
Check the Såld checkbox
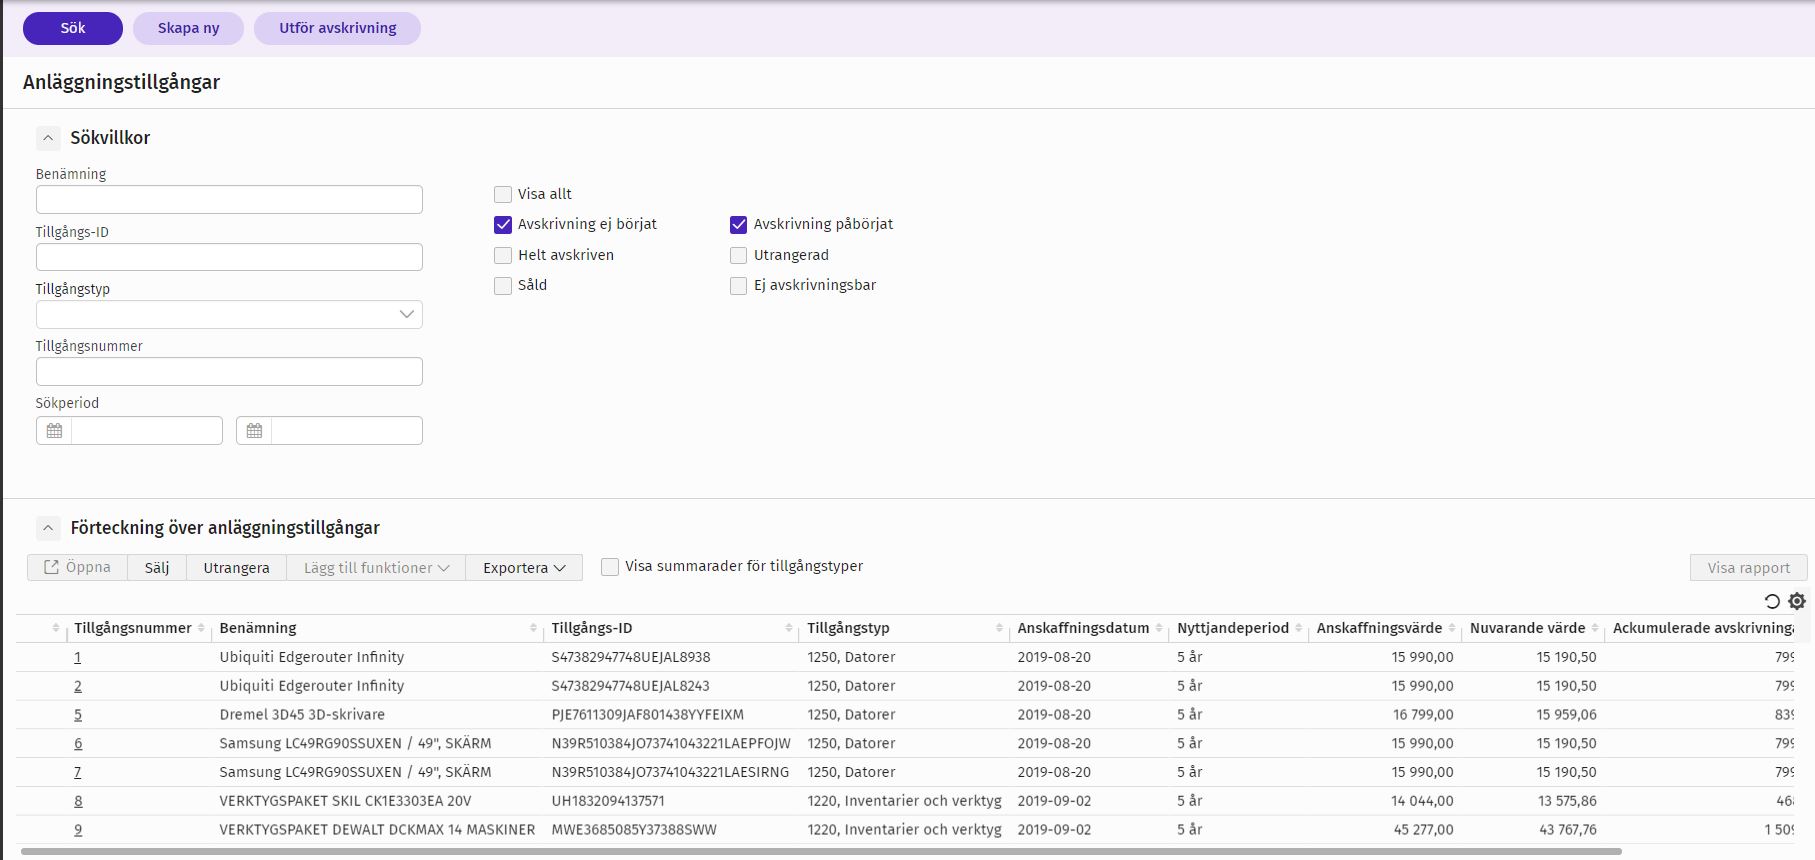(503, 286)
